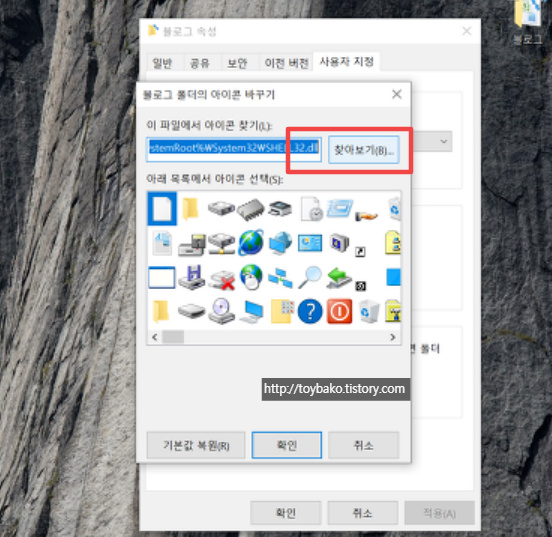
Task: Select the 5.25-inch floppy drive icon
Action: coord(192,245)
